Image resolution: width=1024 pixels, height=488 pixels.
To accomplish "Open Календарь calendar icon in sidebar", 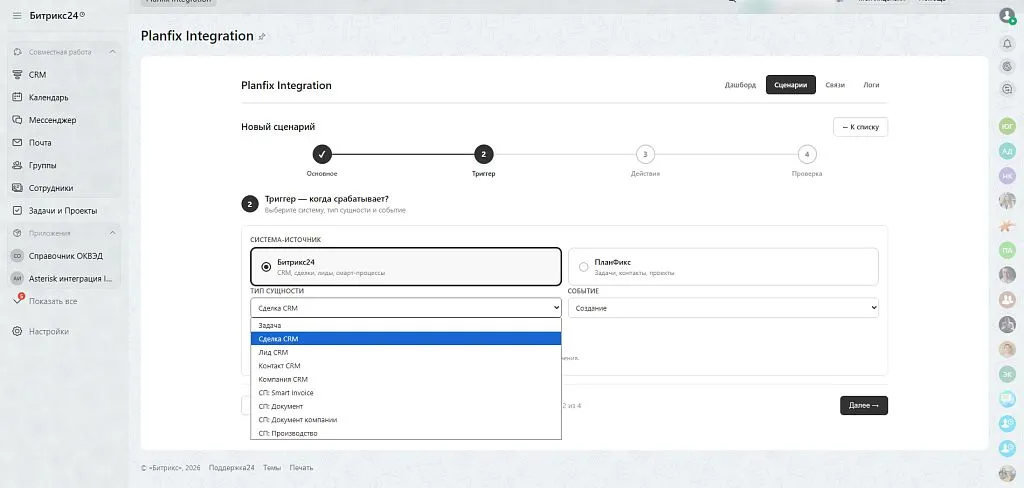I will click(18, 97).
